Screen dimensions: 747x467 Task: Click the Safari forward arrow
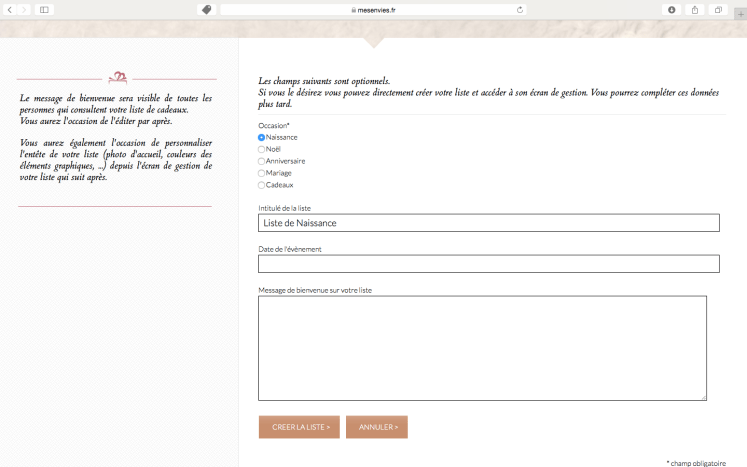pos(24,9)
